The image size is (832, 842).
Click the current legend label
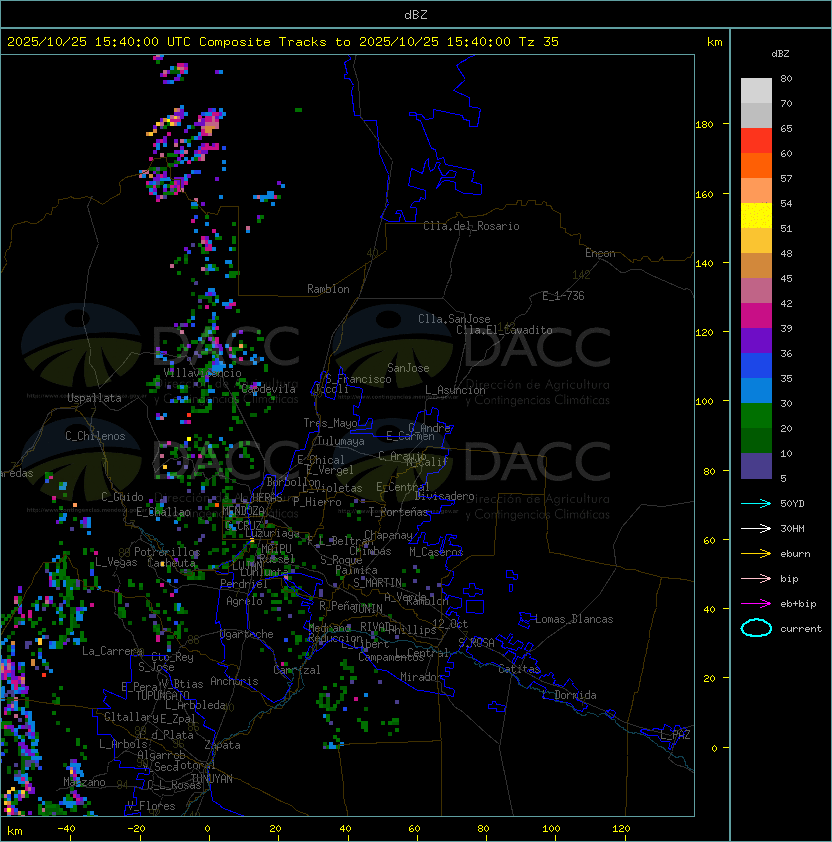(801, 629)
